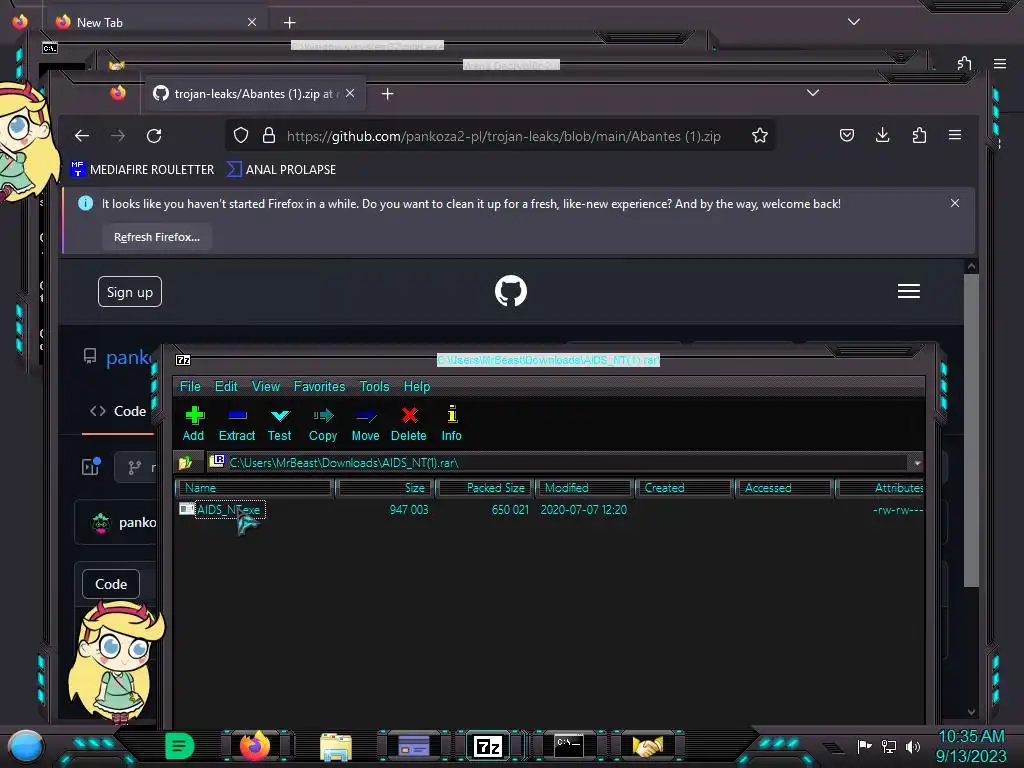Delete the selected file with the red X icon
This screenshot has height=768, width=1024.
click(409, 423)
